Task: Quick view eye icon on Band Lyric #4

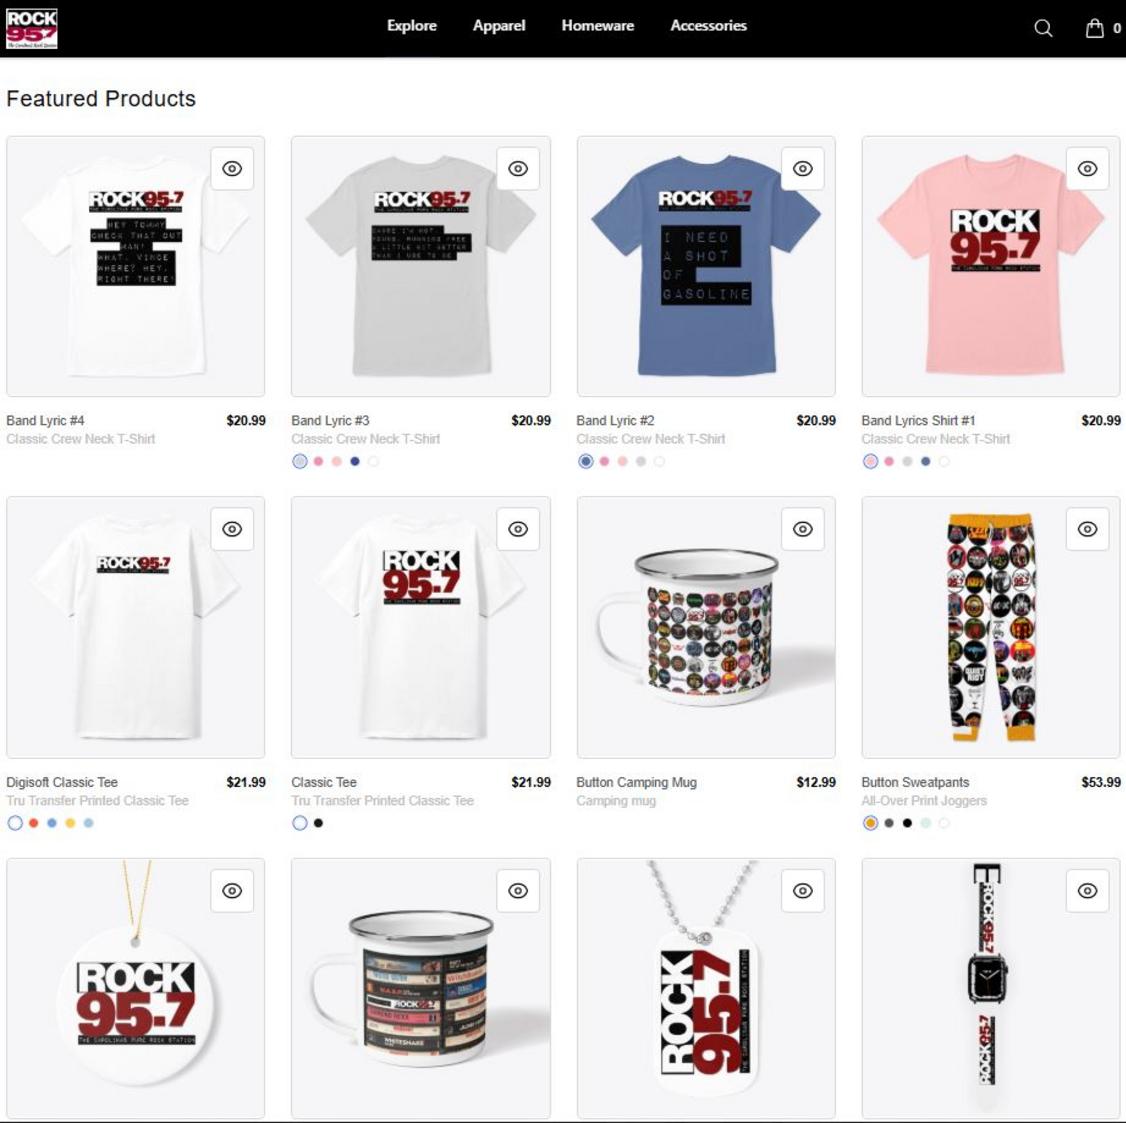Action: (232, 169)
